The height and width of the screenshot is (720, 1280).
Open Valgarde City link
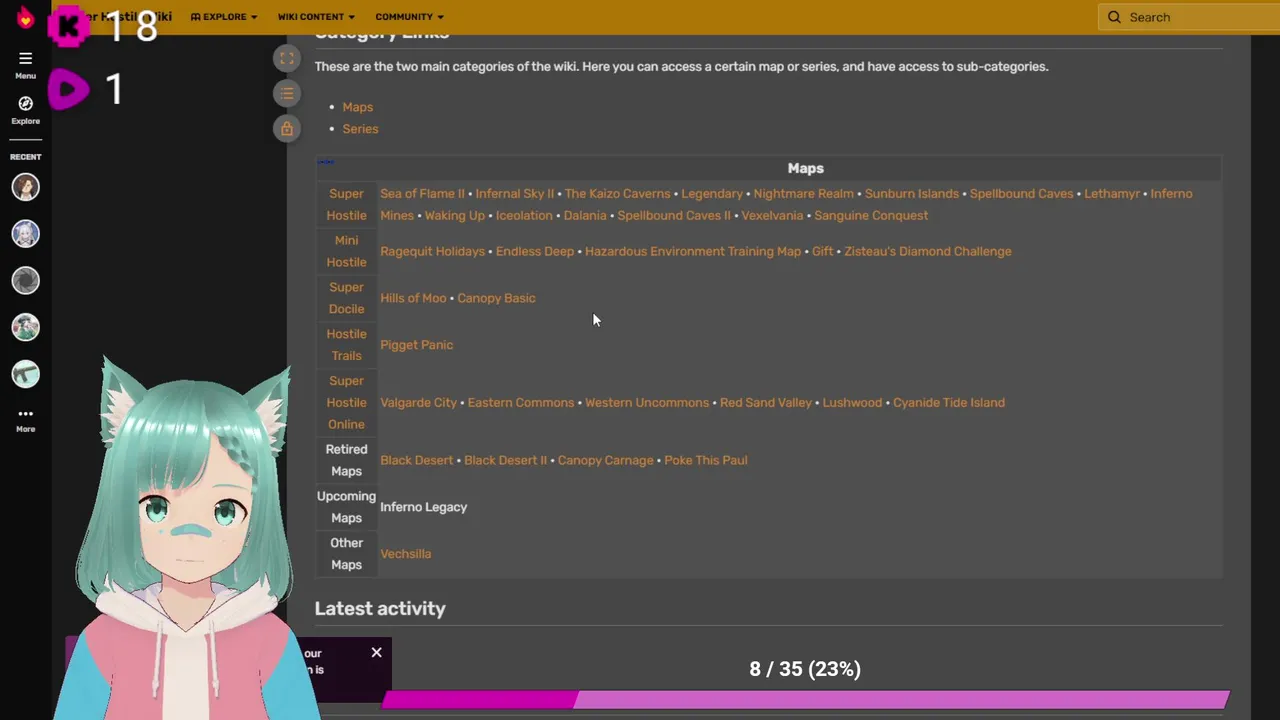click(x=418, y=403)
